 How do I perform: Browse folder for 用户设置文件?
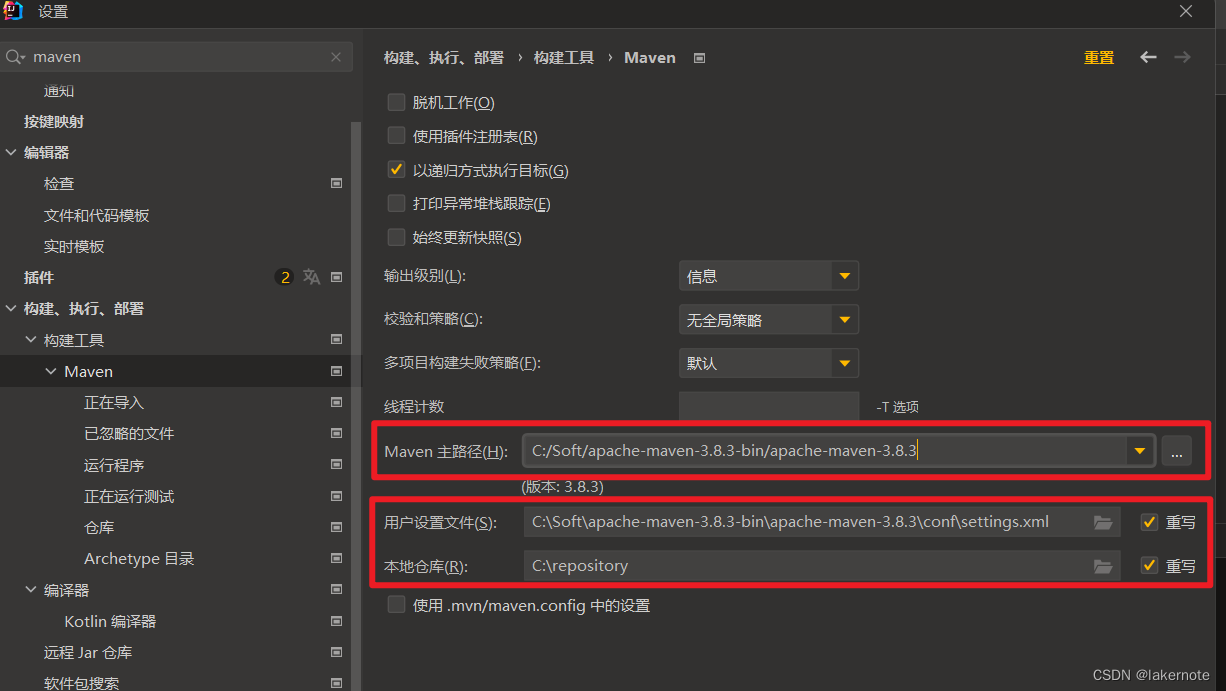pyautogui.click(x=1103, y=522)
